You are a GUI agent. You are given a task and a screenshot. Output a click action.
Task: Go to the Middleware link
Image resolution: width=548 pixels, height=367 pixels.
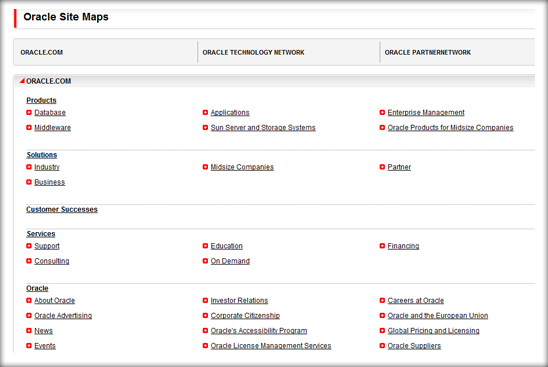52,128
